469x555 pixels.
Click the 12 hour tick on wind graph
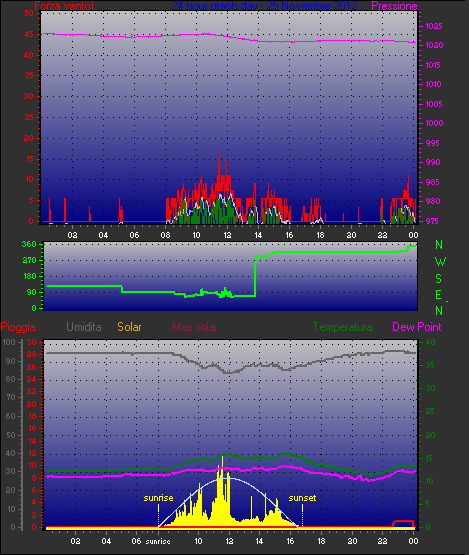(x=227, y=235)
